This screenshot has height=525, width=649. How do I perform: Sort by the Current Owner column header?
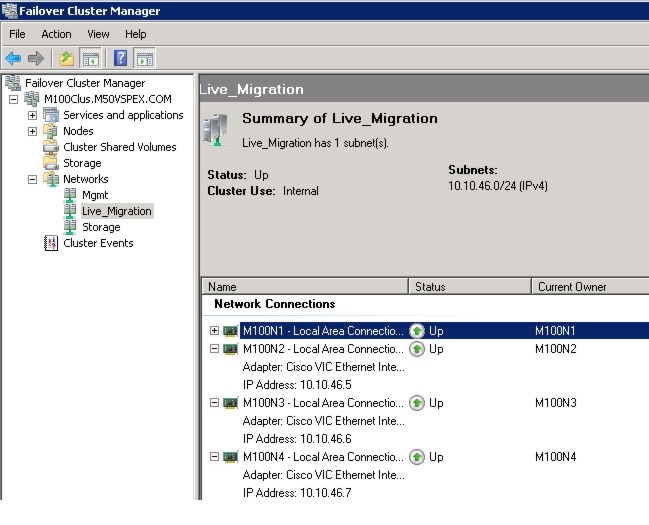[x=590, y=287]
